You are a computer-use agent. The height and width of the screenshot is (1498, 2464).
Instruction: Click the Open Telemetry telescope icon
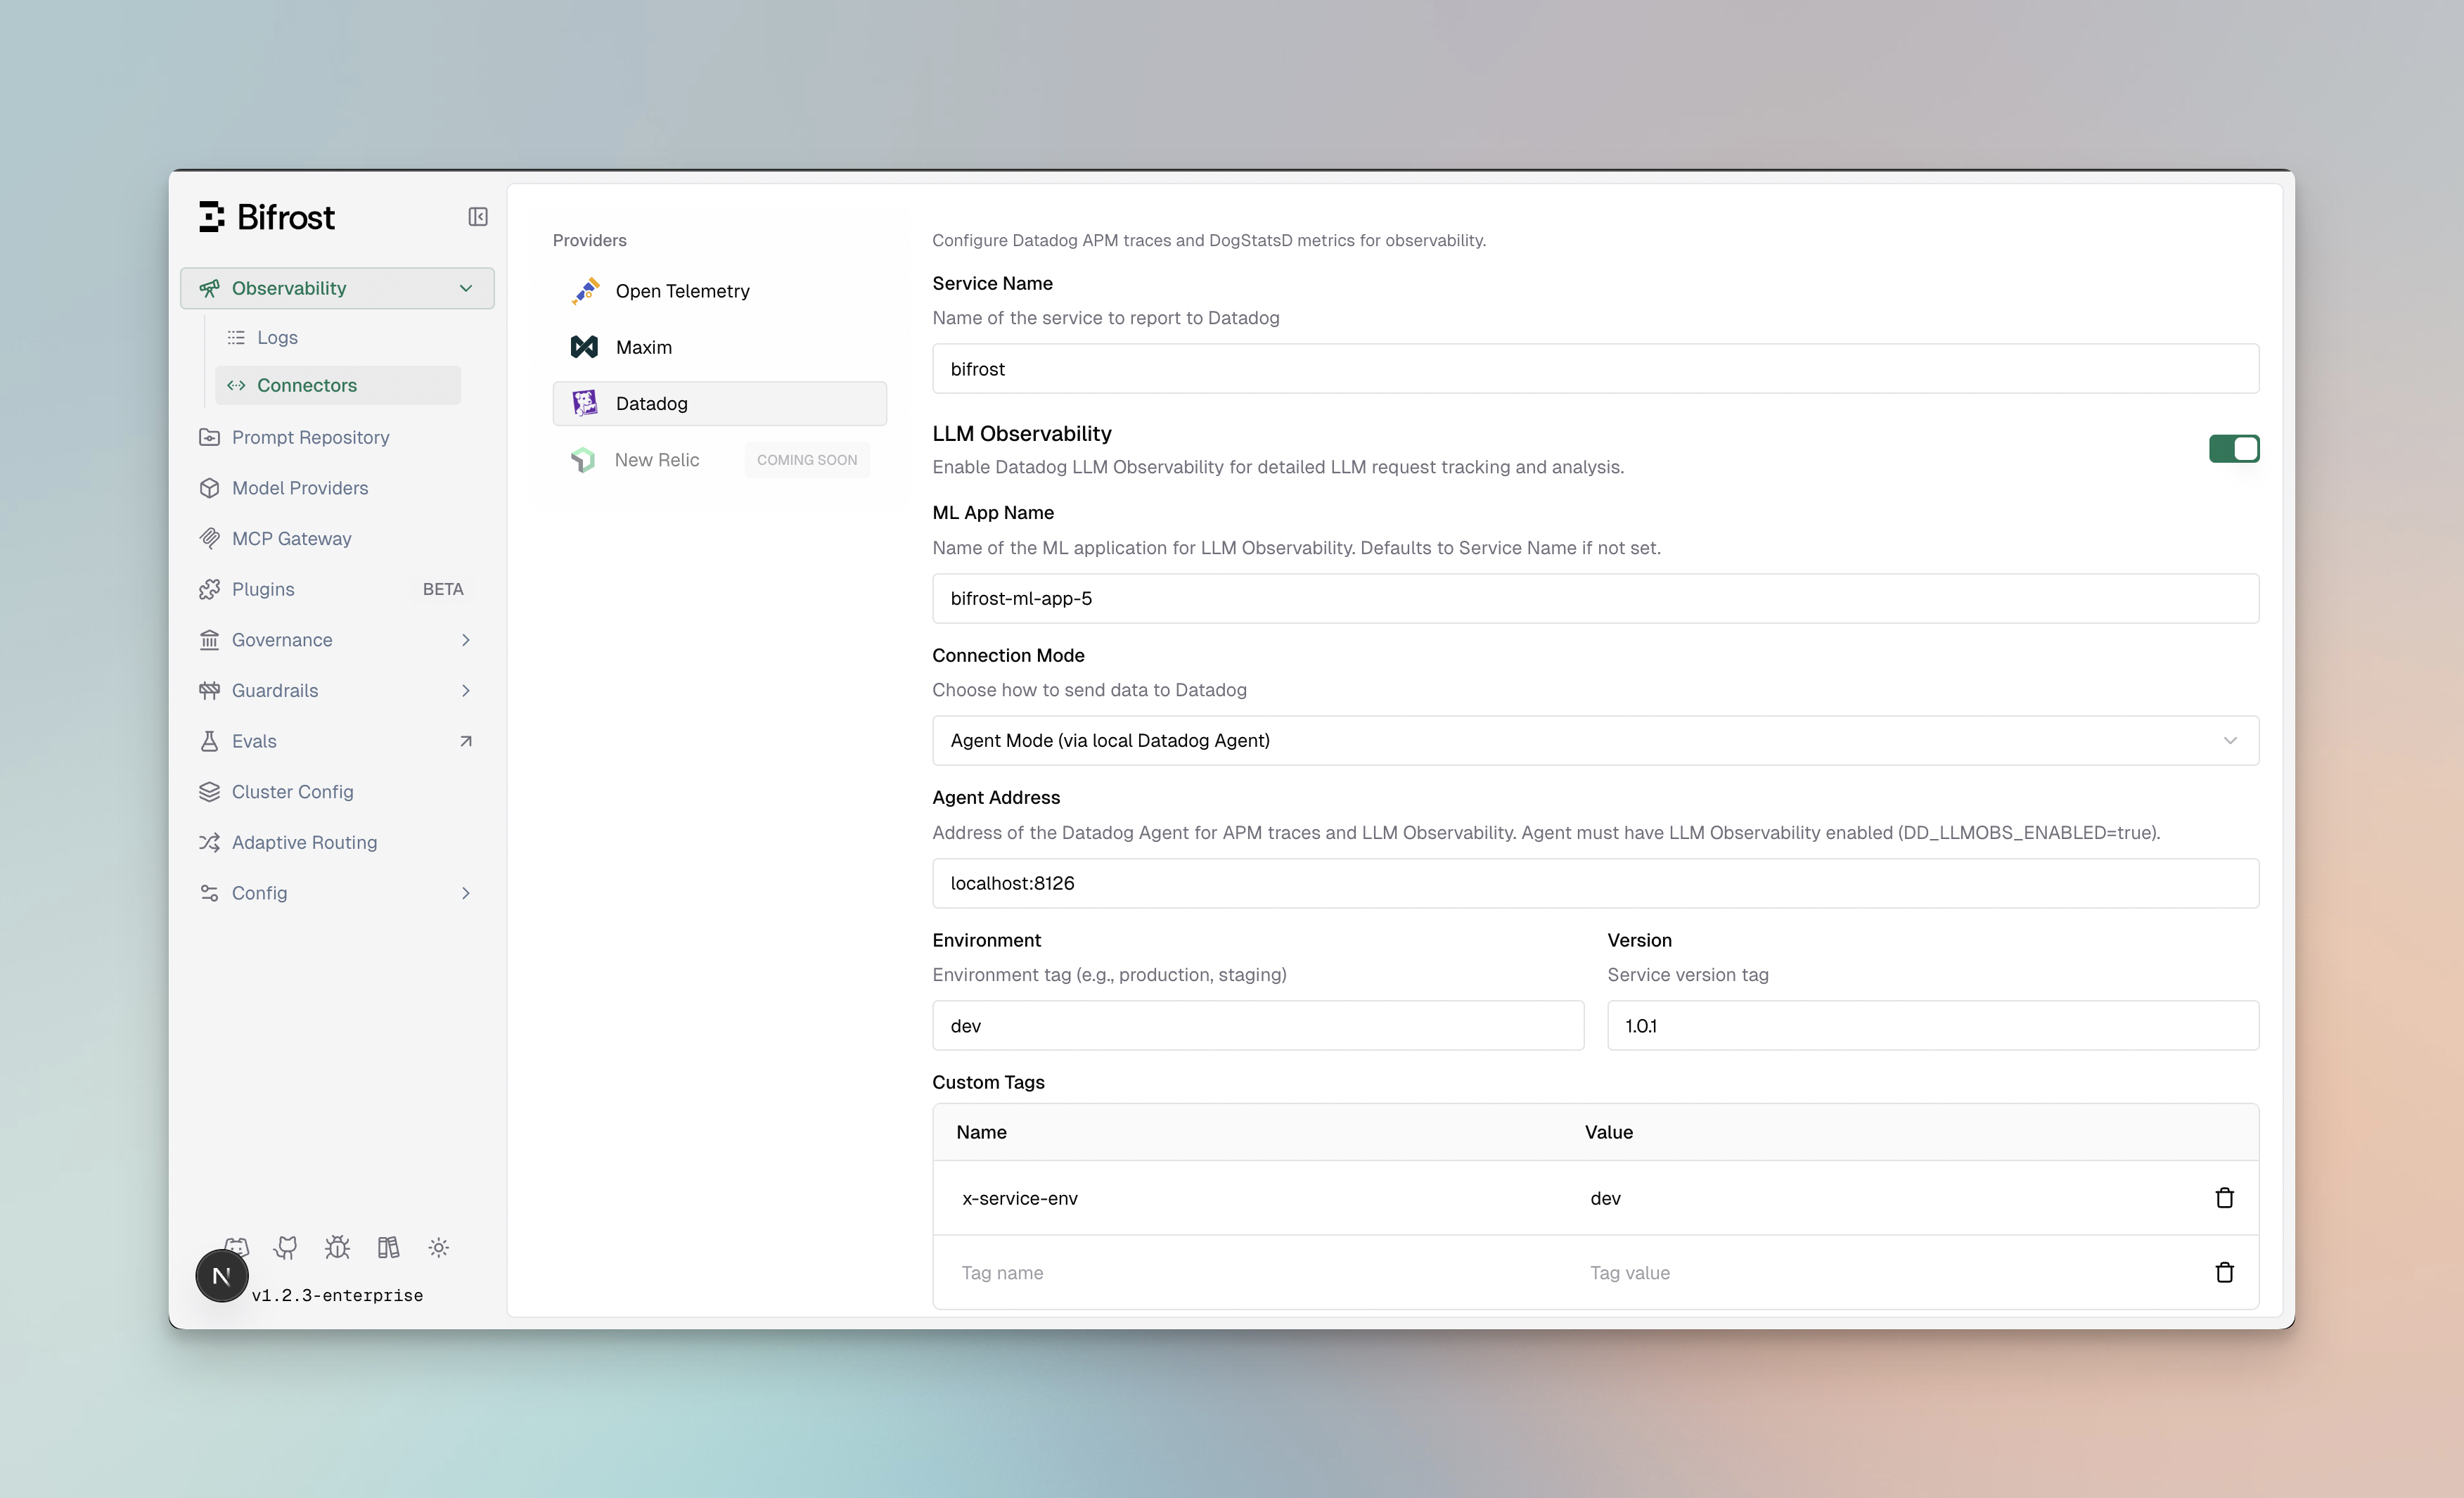586,290
